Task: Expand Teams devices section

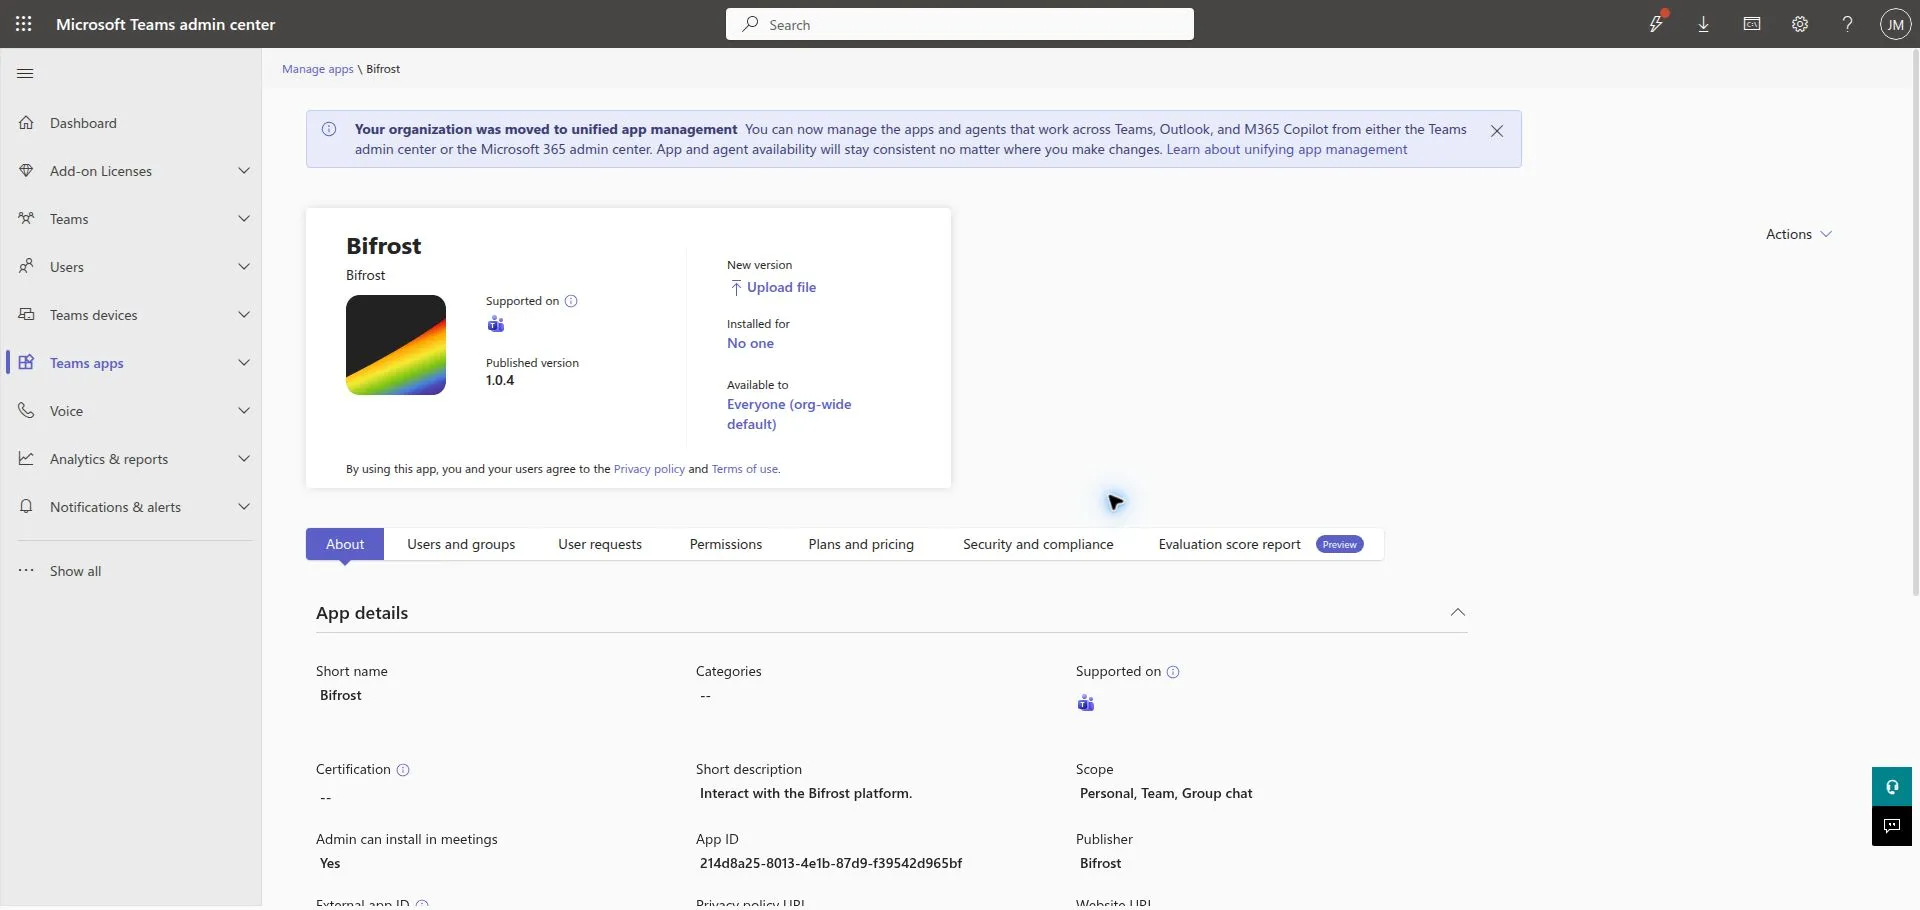Action: point(244,315)
